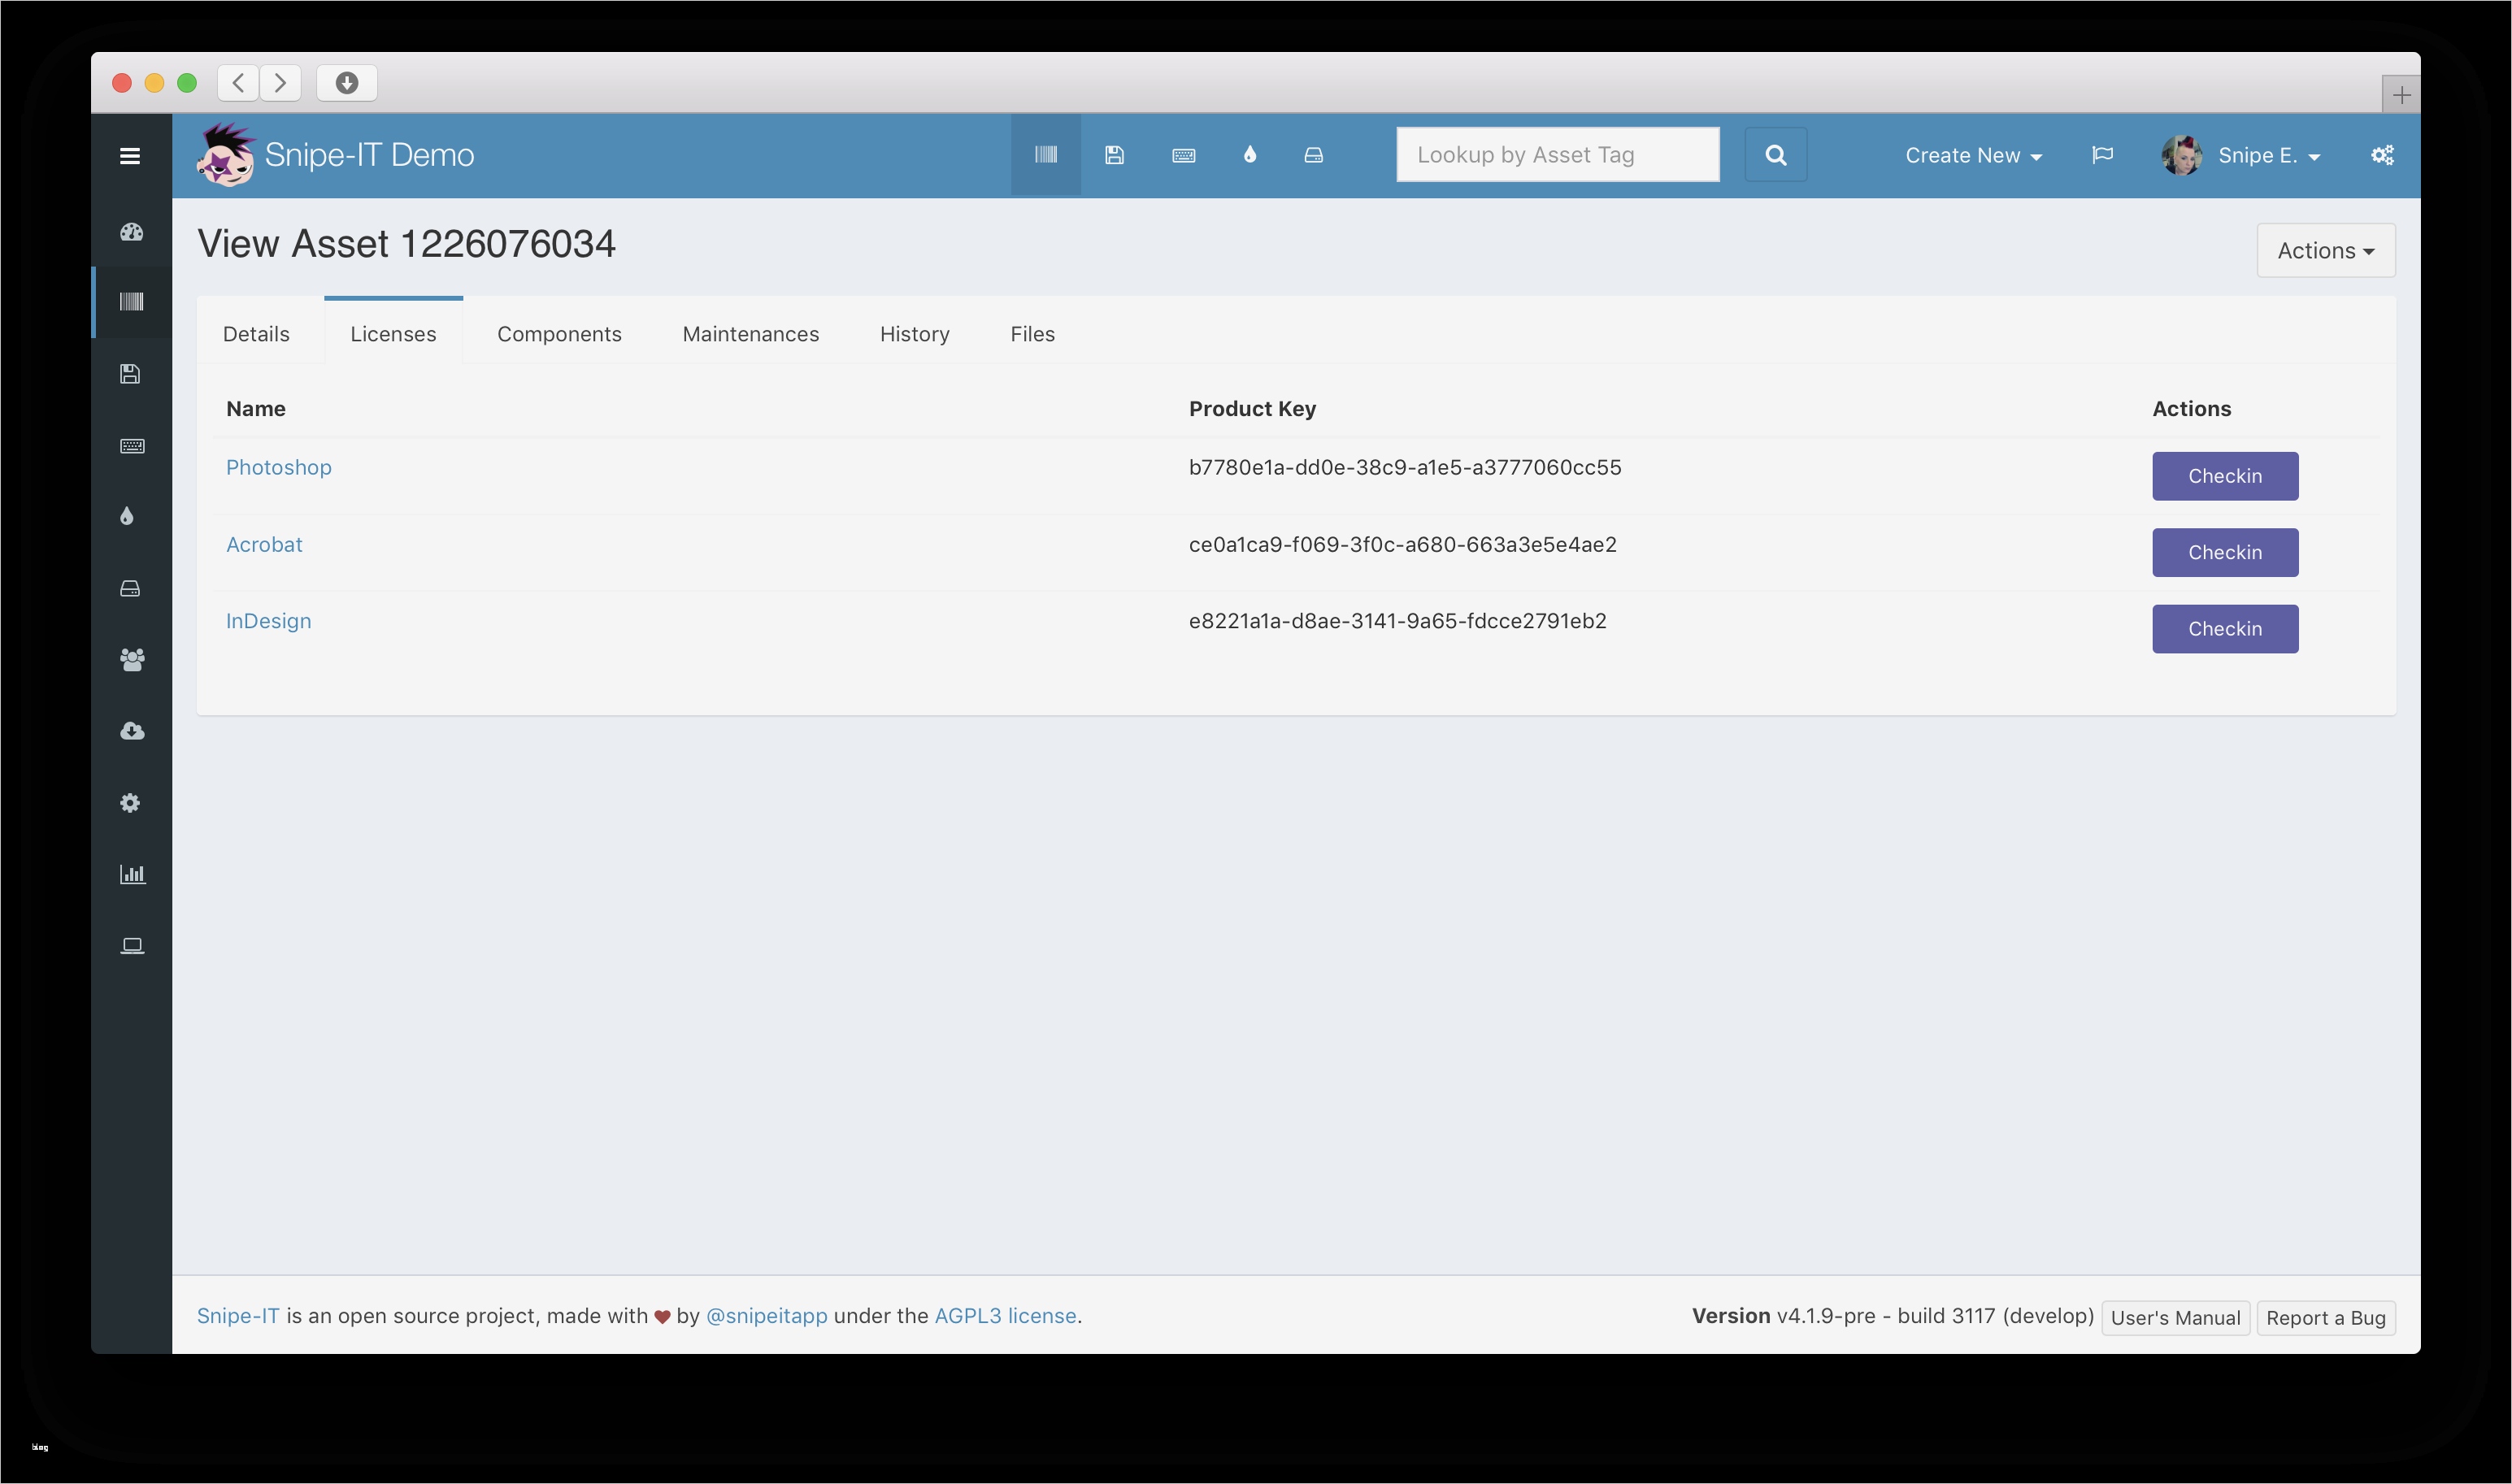Click the alerts flag icon in navbar

coord(2102,155)
